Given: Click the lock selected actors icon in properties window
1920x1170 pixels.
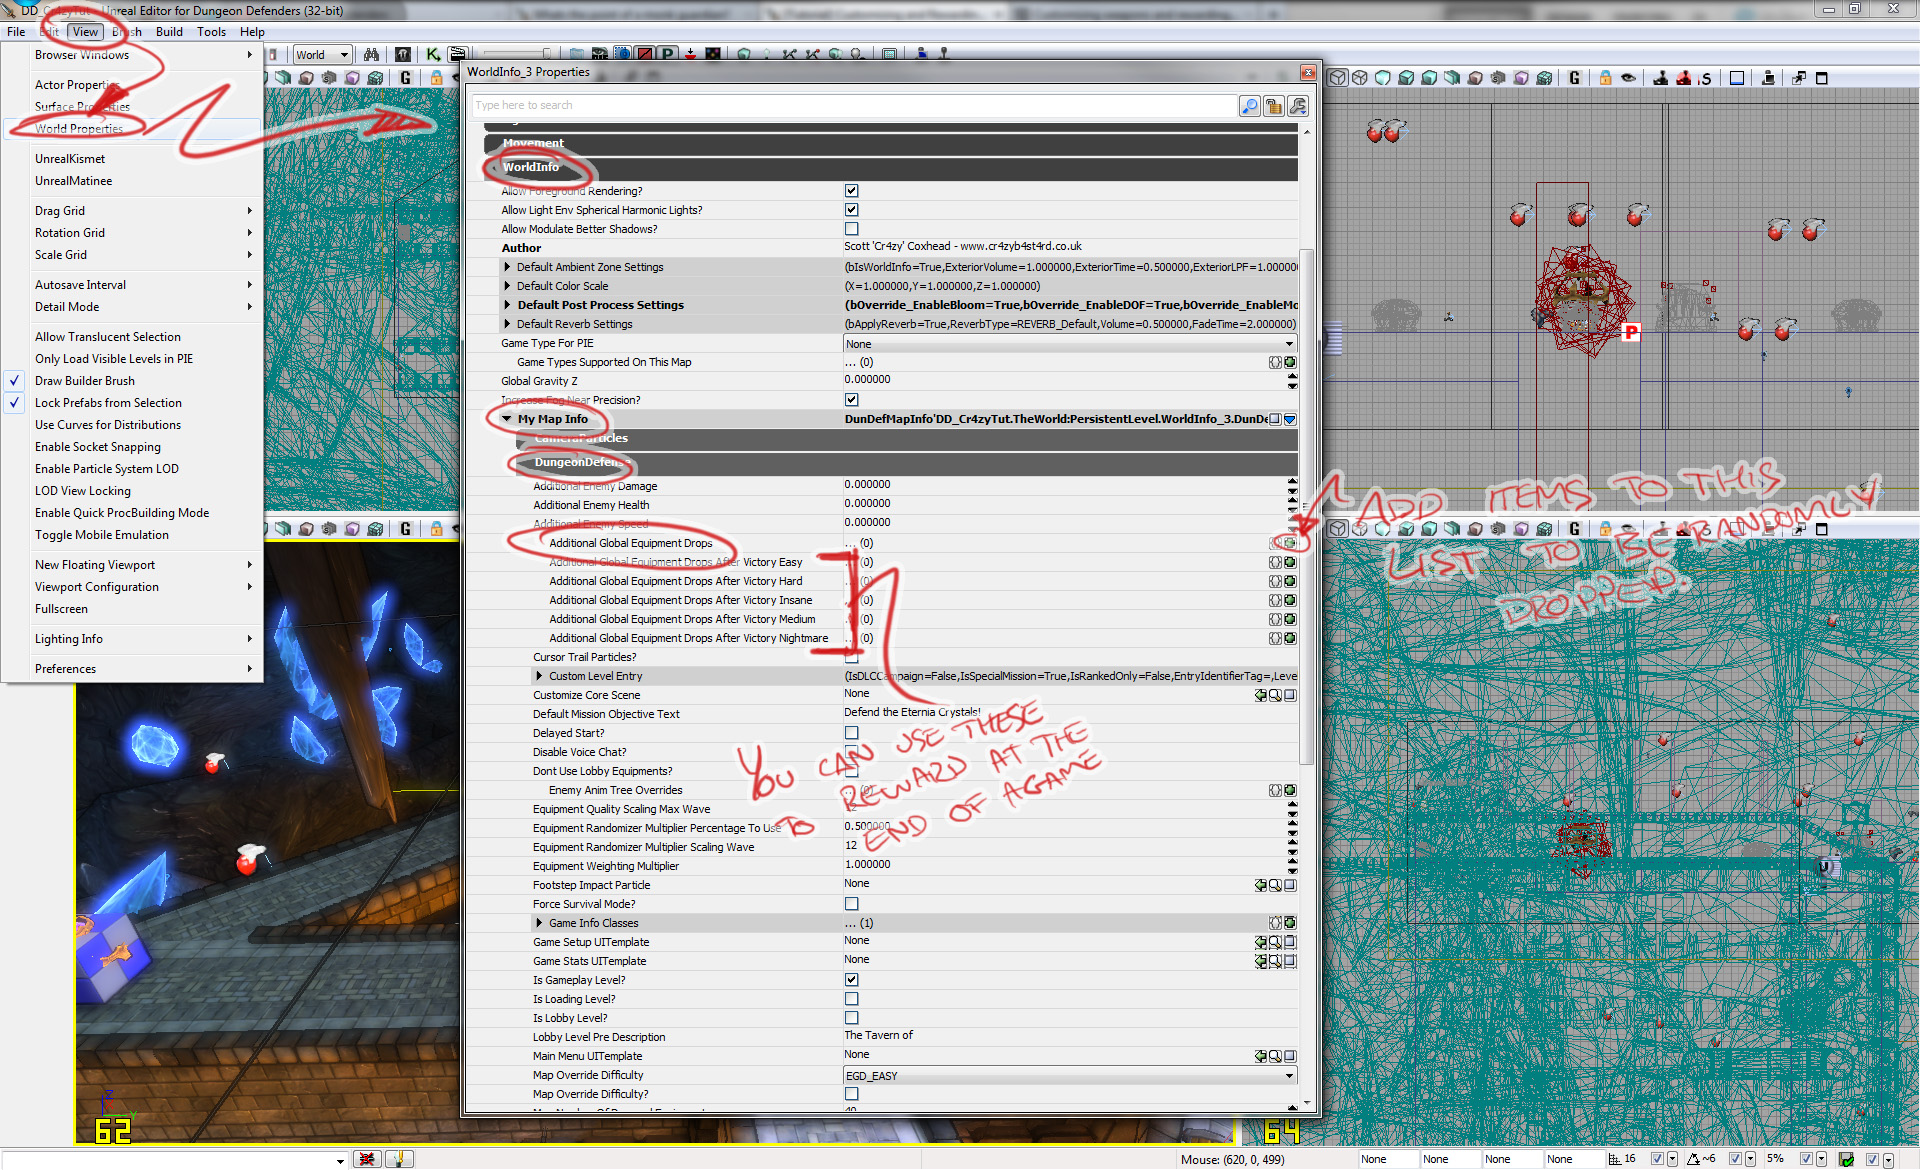Looking at the screenshot, I should pyautogui.click(x=1273, y=106).
